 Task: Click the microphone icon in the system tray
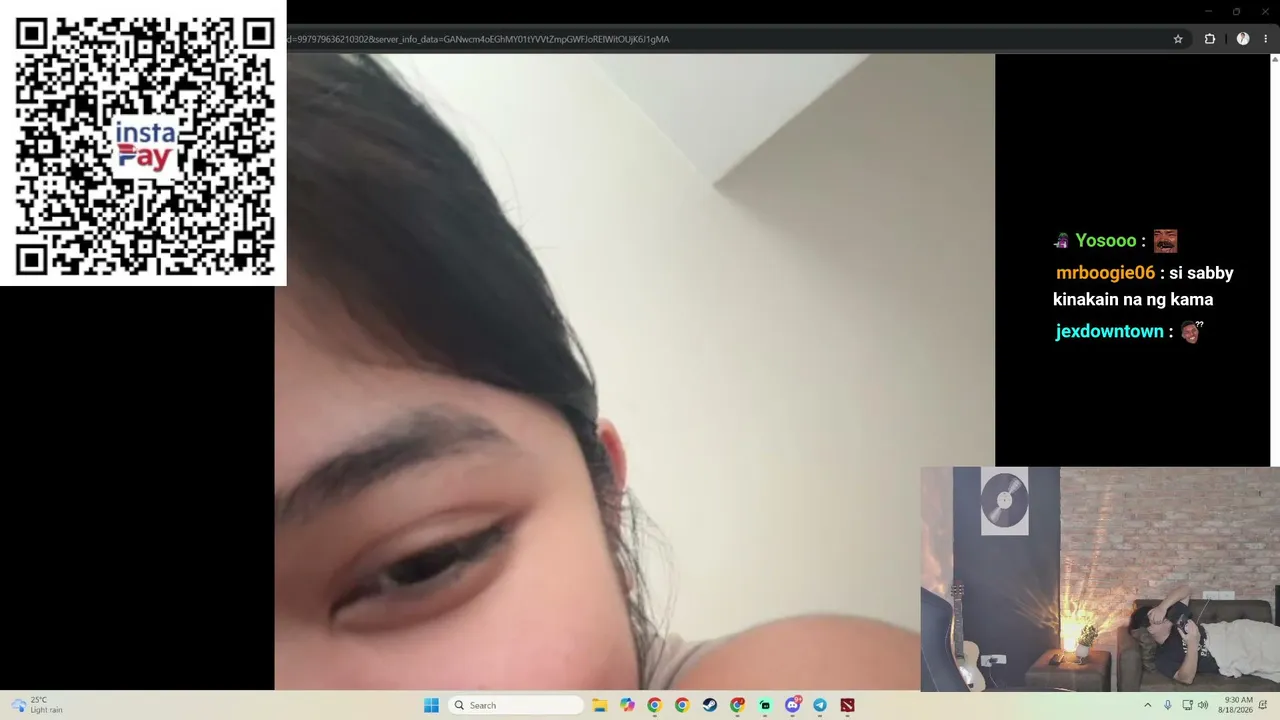[x=1167, y=705]
